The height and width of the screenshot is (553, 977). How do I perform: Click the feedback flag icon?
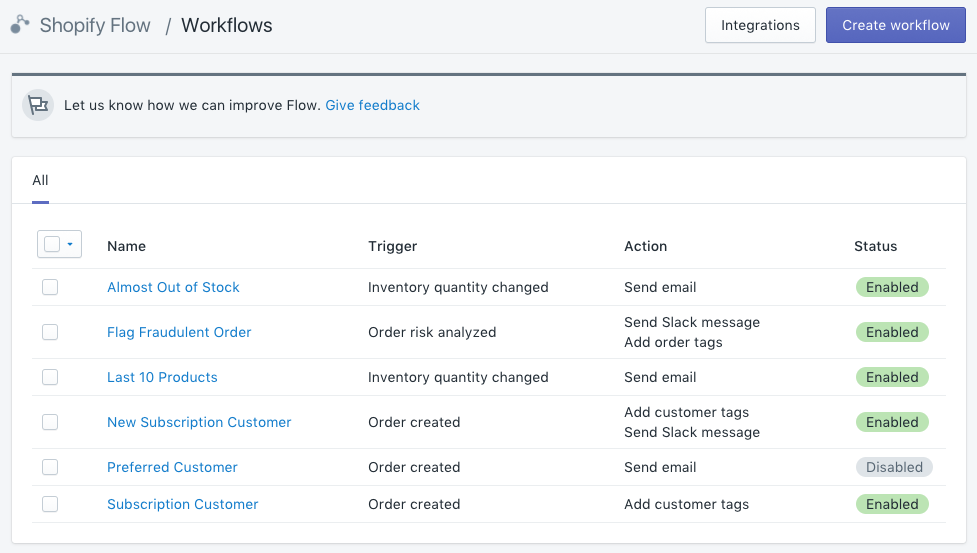[38, 105]
